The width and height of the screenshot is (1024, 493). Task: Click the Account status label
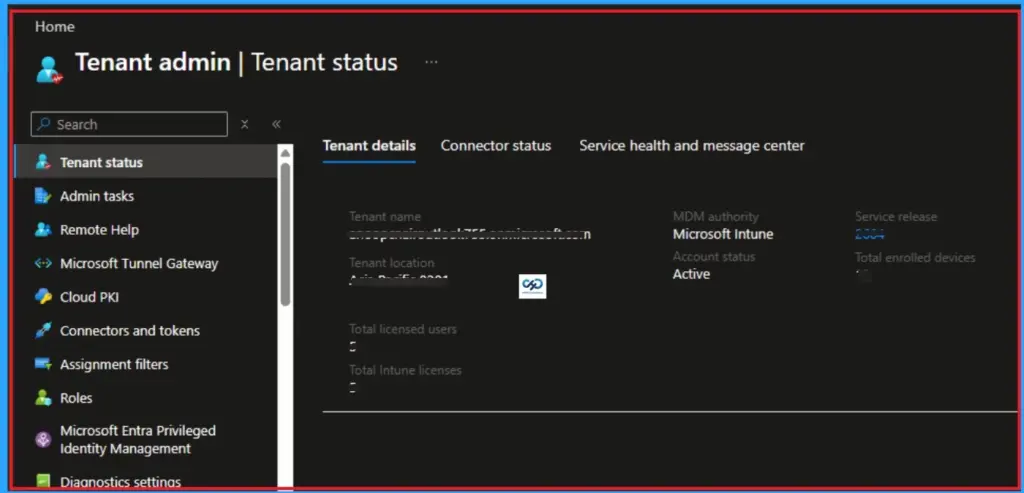point(714,257)
